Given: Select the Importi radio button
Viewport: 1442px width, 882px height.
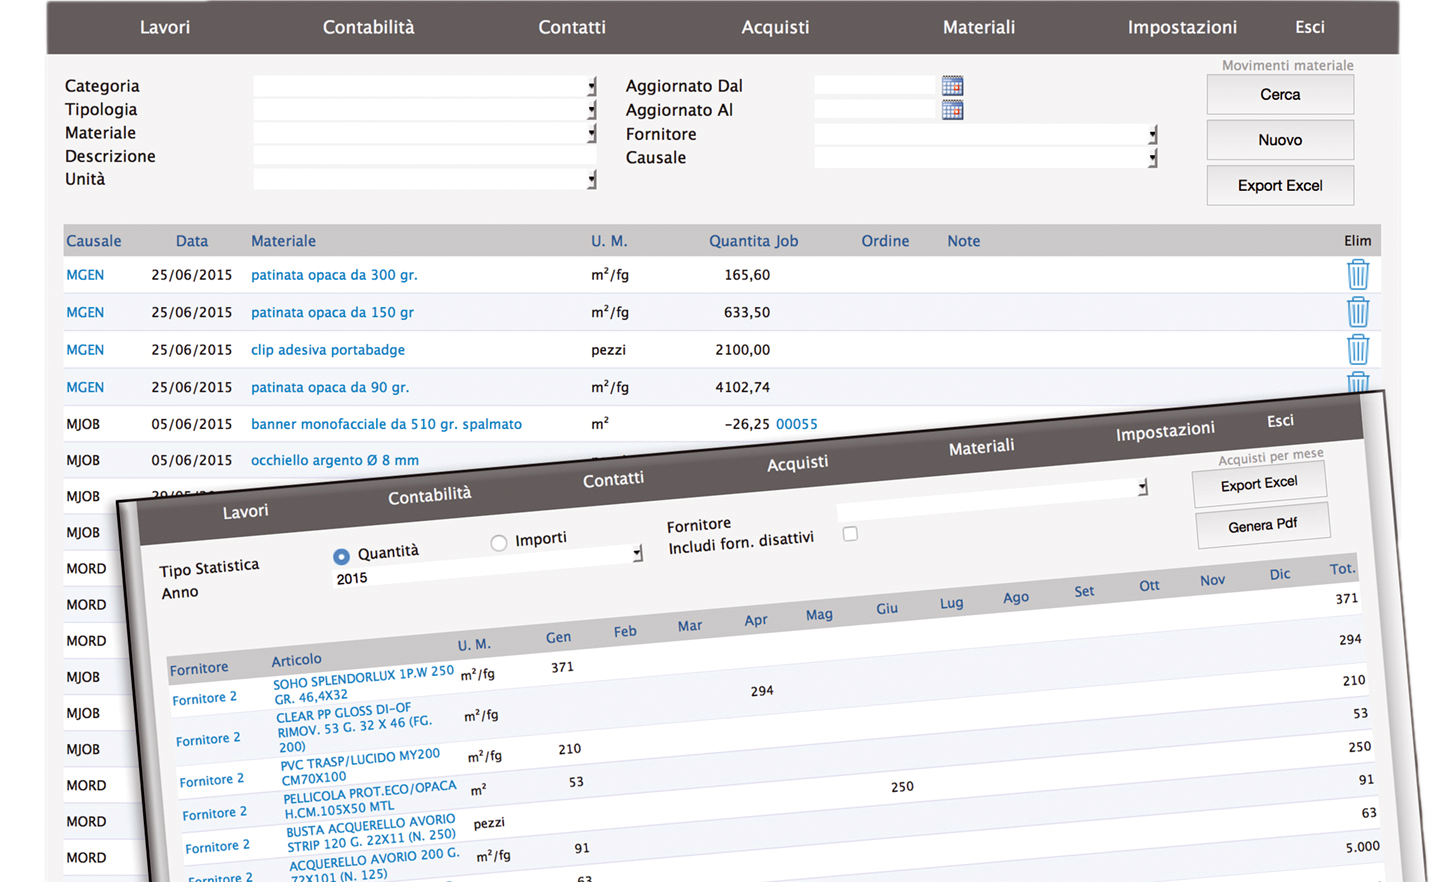Looking at the screenshot, I should [x=498, y=543].
